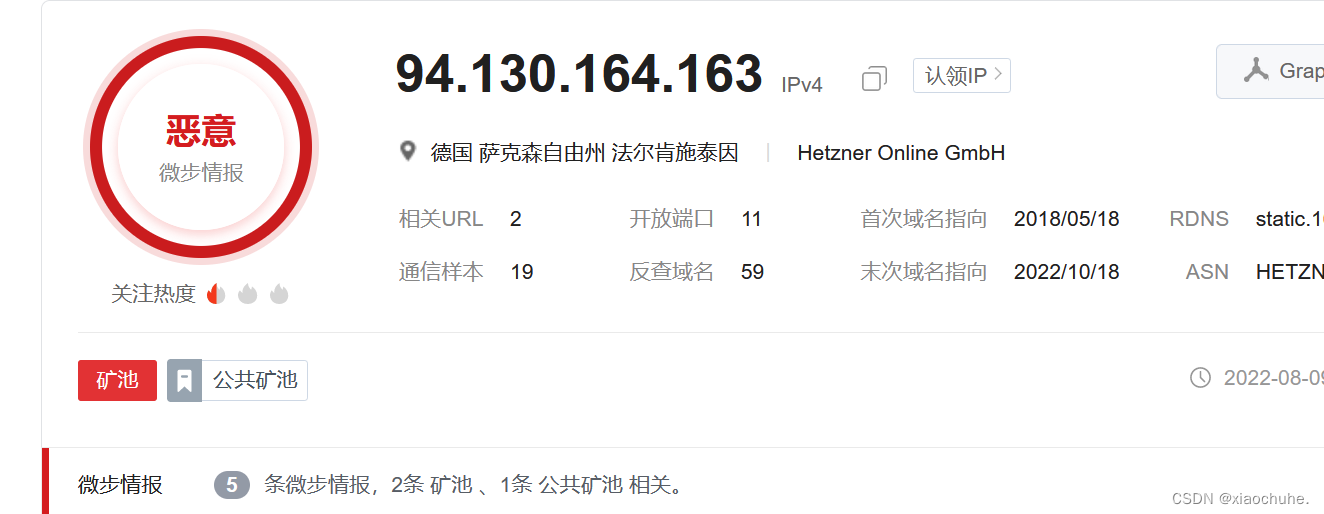The image size is (1324, 514).
Task: Click the 恶意 verdict circle
Action: 201,147
